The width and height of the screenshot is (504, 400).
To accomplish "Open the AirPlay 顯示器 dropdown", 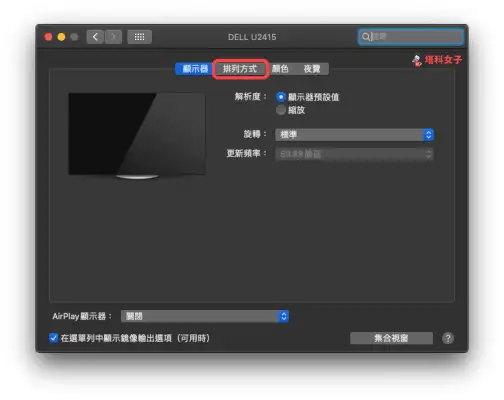I will (205, 316).
